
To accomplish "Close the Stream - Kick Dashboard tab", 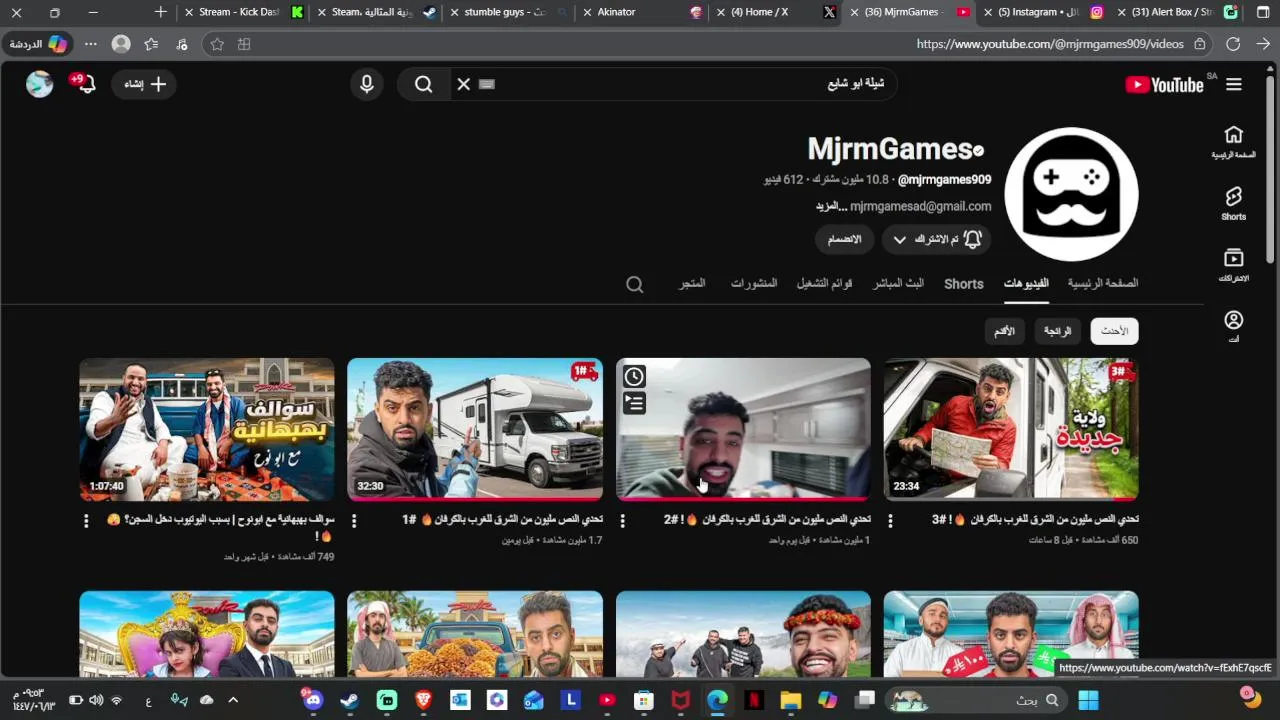I will [x=189, y=12].
